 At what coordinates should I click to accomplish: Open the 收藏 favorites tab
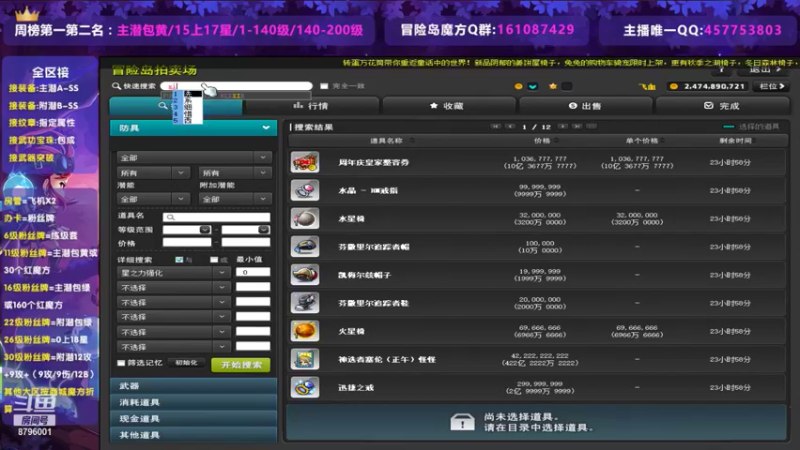click(447, 106)
